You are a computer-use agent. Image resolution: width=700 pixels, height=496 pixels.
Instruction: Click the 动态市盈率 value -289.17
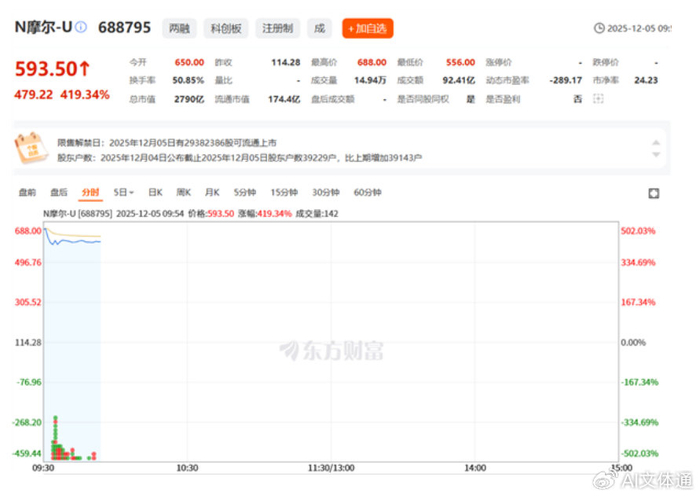[x=566, y=80]
